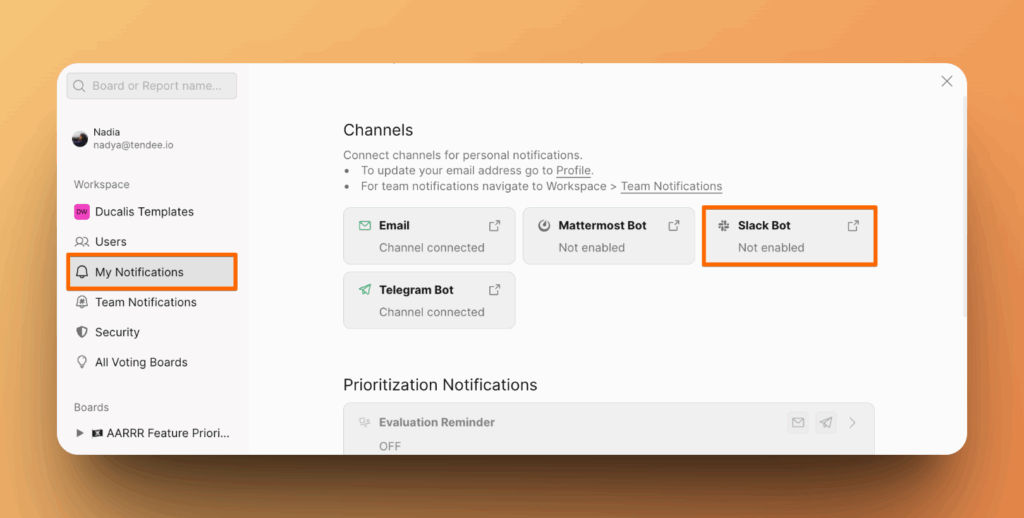Open My Notifications in sidebar
Screen dimensions: 1024x518
tap(139, 272)
